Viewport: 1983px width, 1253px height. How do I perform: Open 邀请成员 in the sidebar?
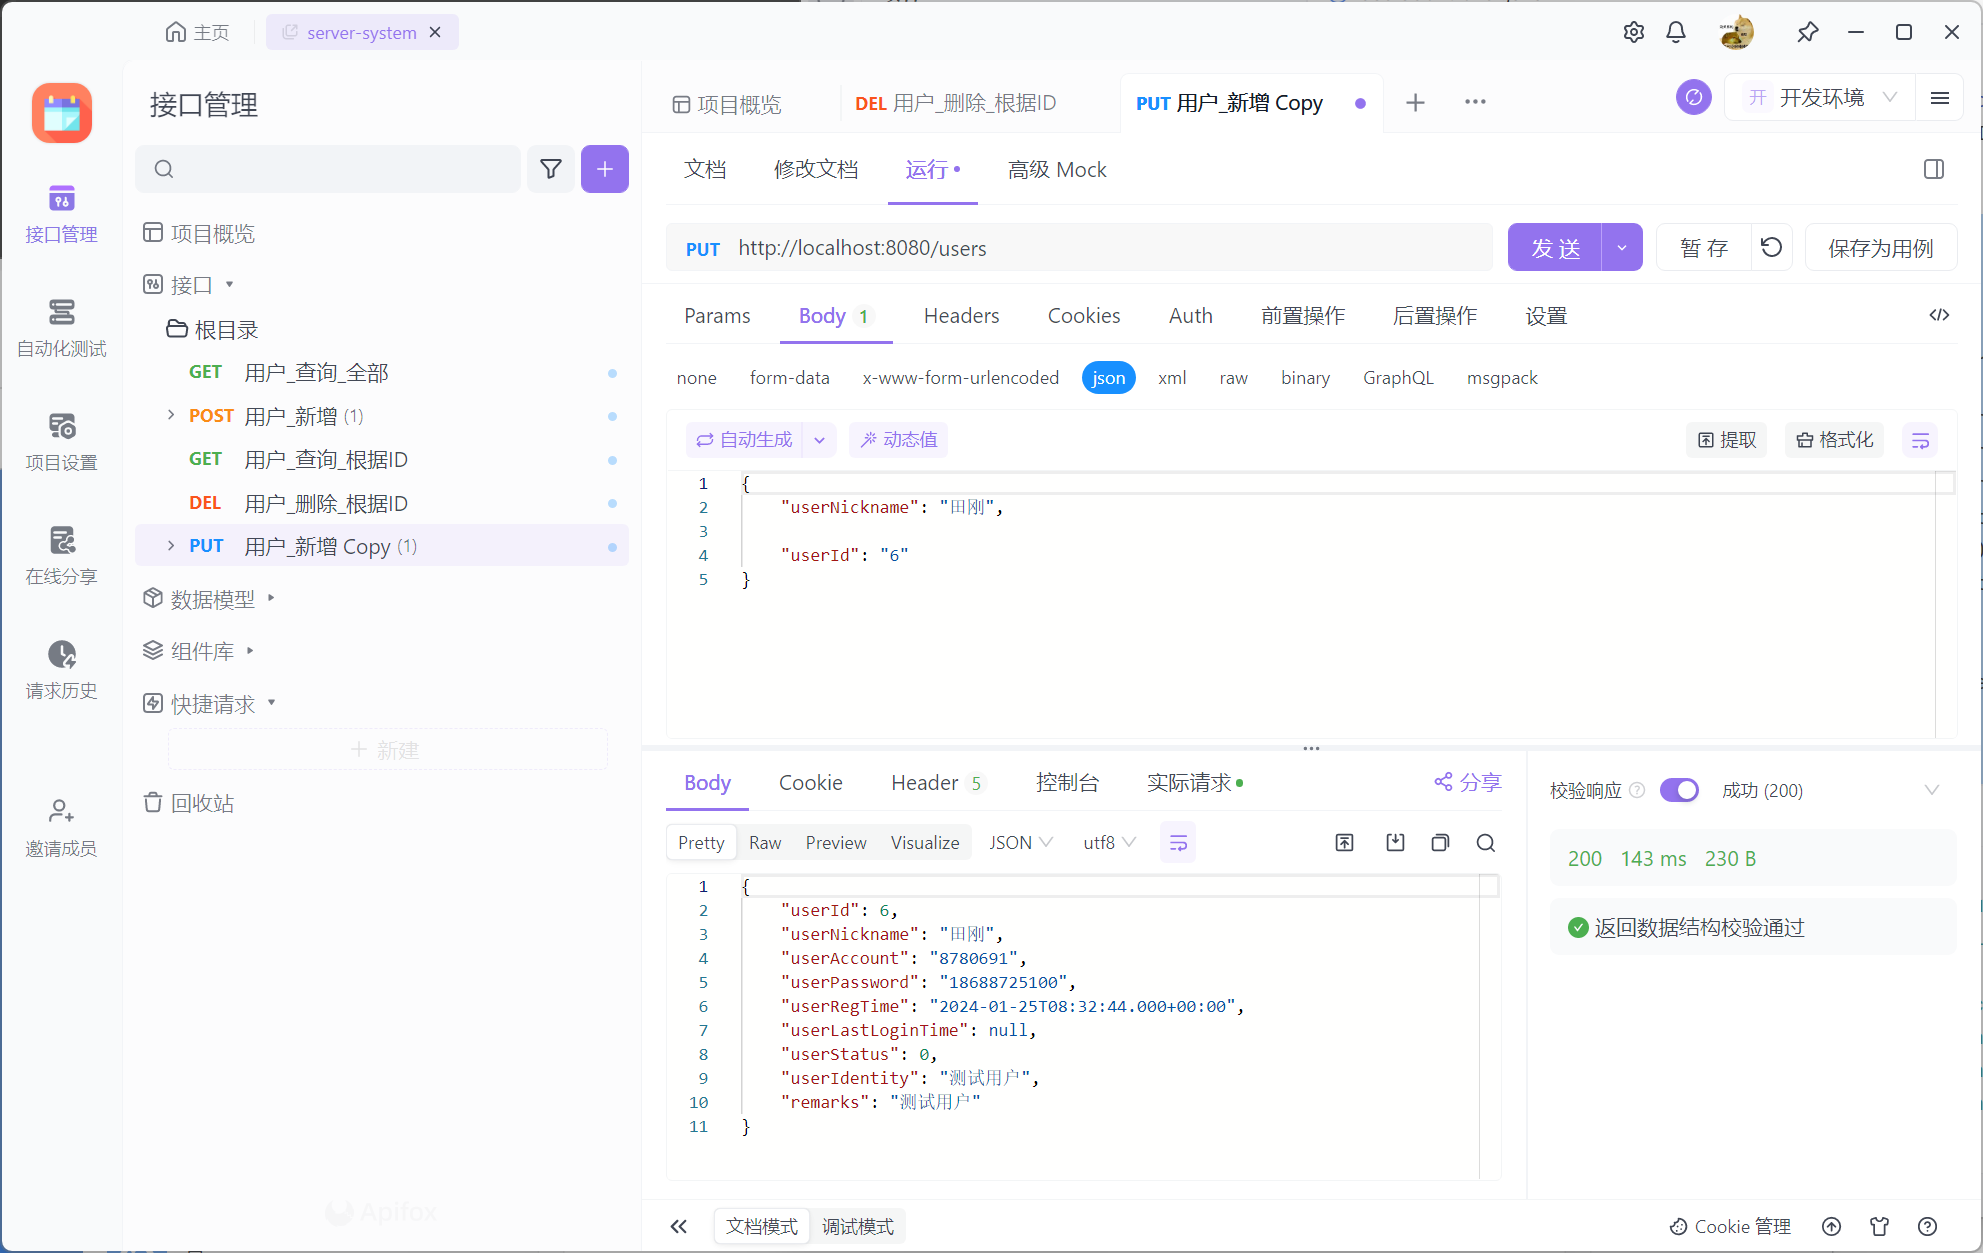pos(61,828)
